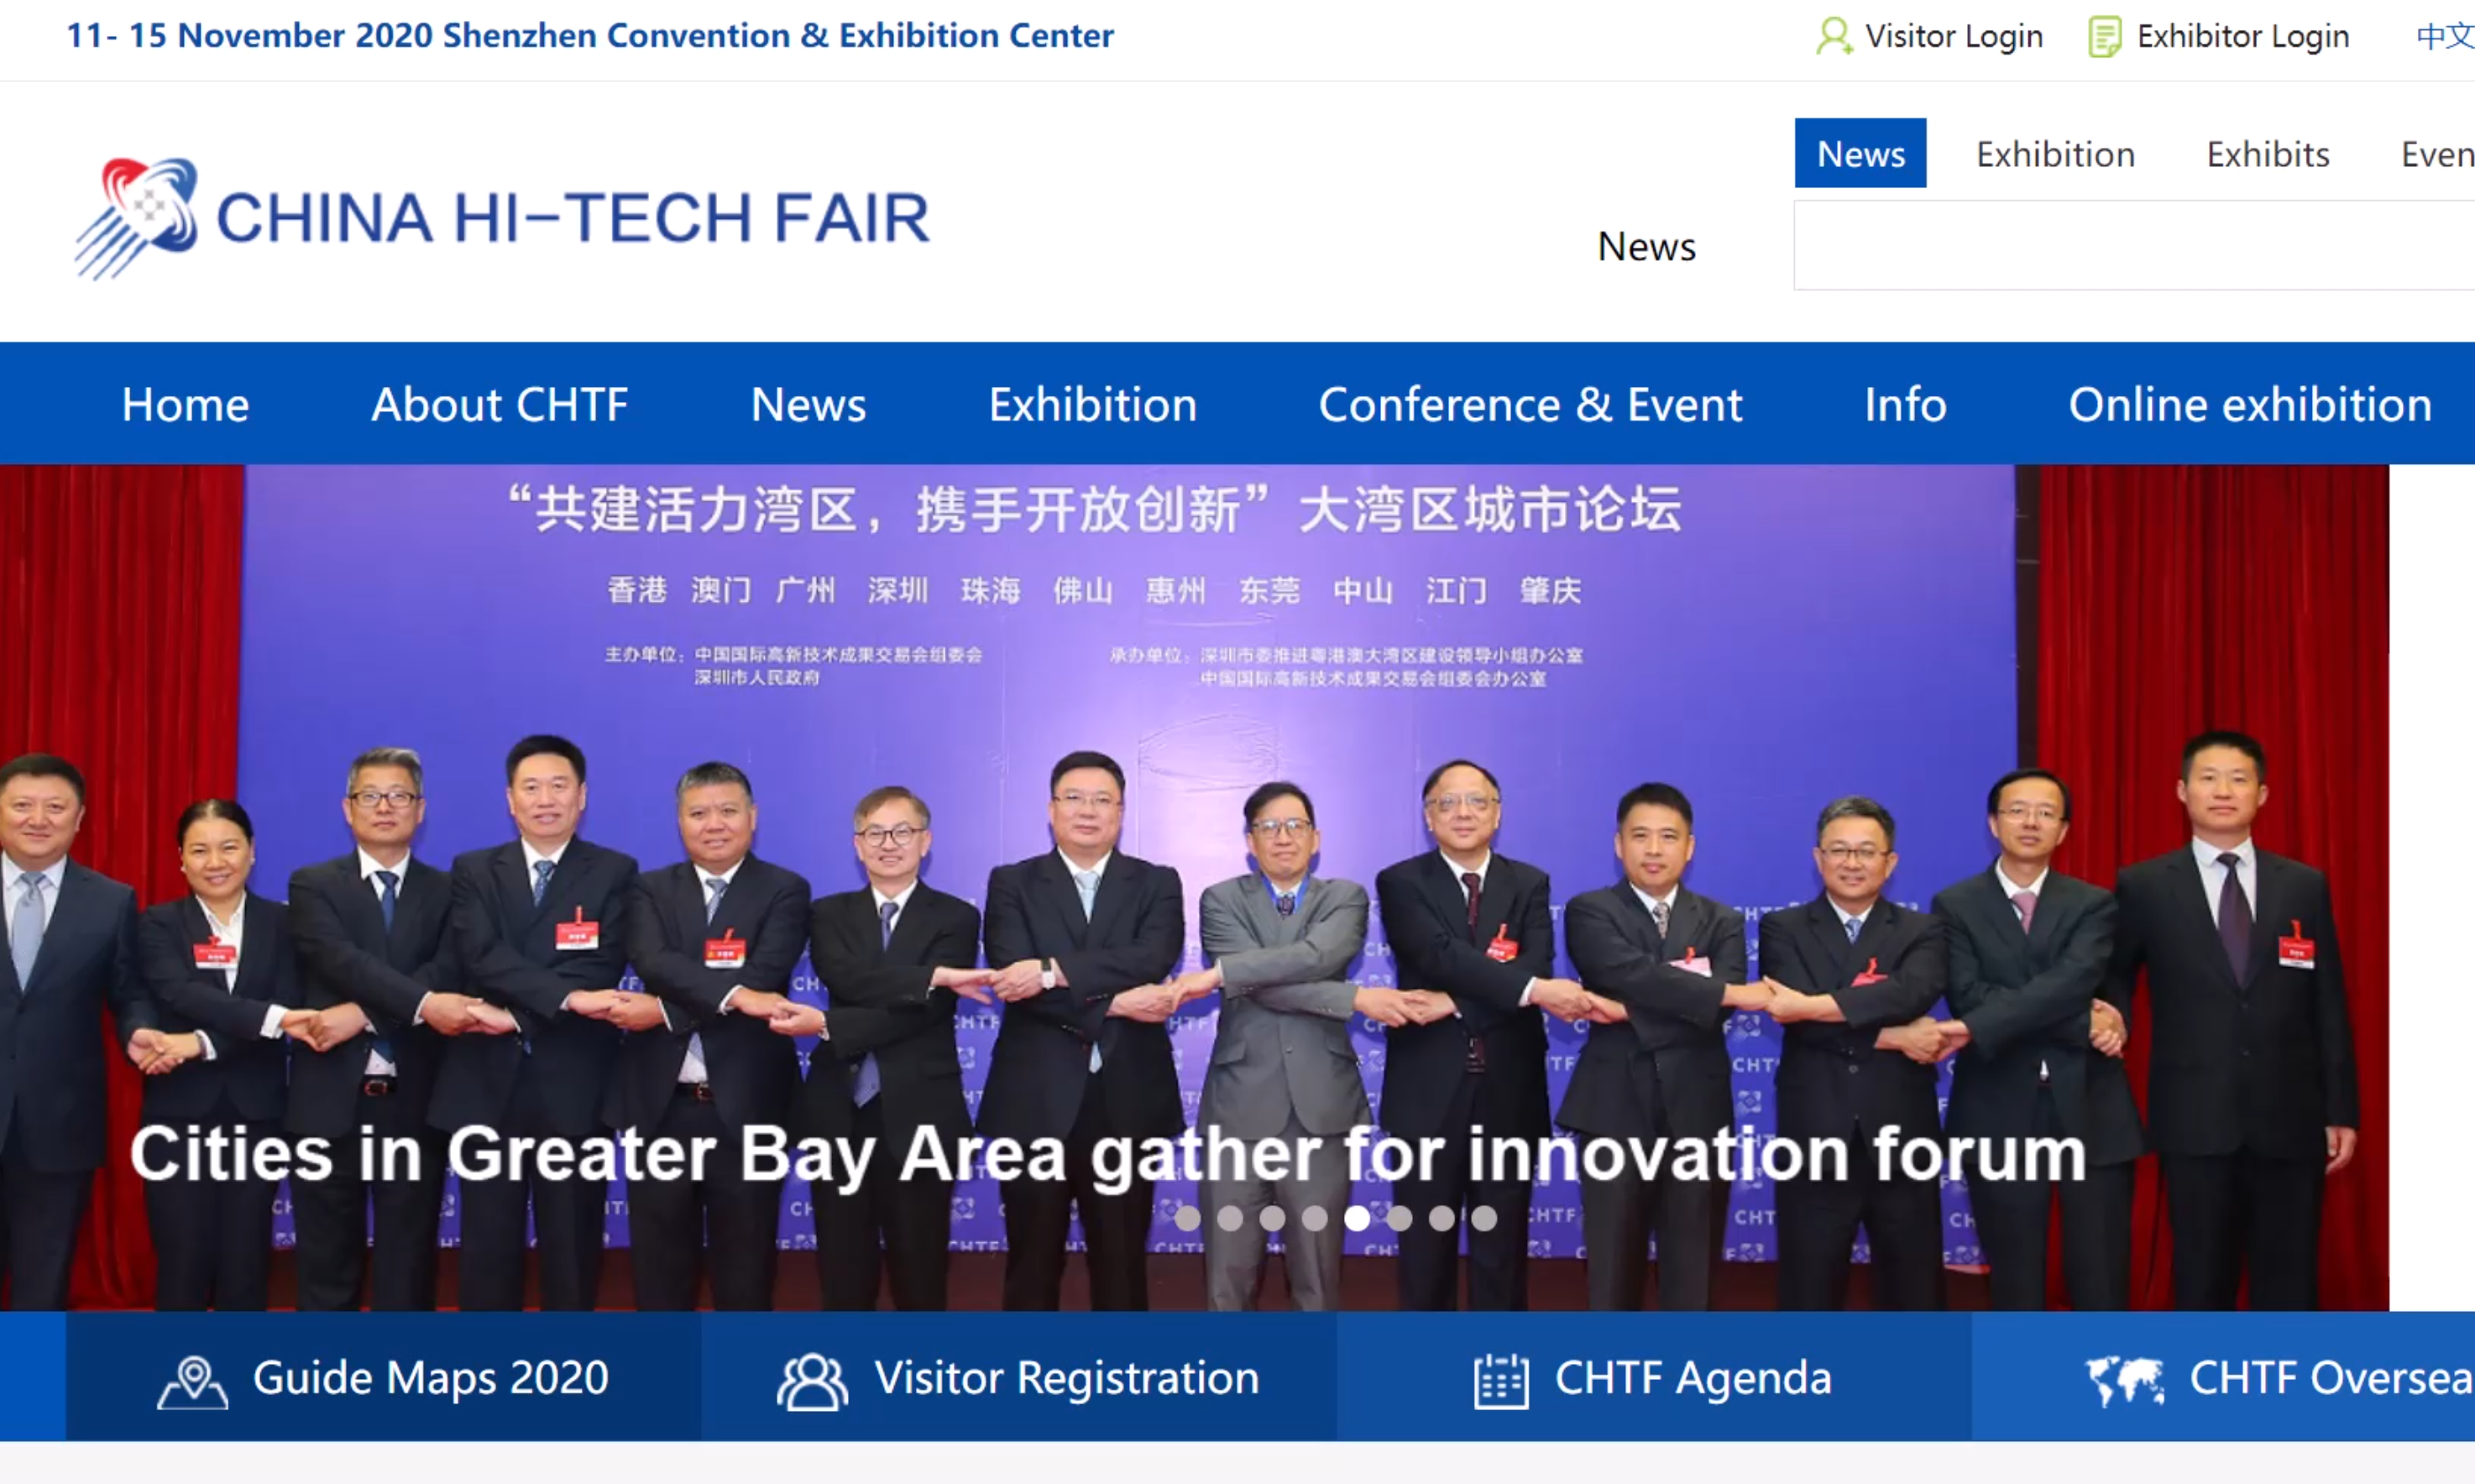Viewport: 2475px width, 1484px height.
Task: Click the CHTF Overseas world map icon
Action: pyautogui.click(x=2124, y=1381)
